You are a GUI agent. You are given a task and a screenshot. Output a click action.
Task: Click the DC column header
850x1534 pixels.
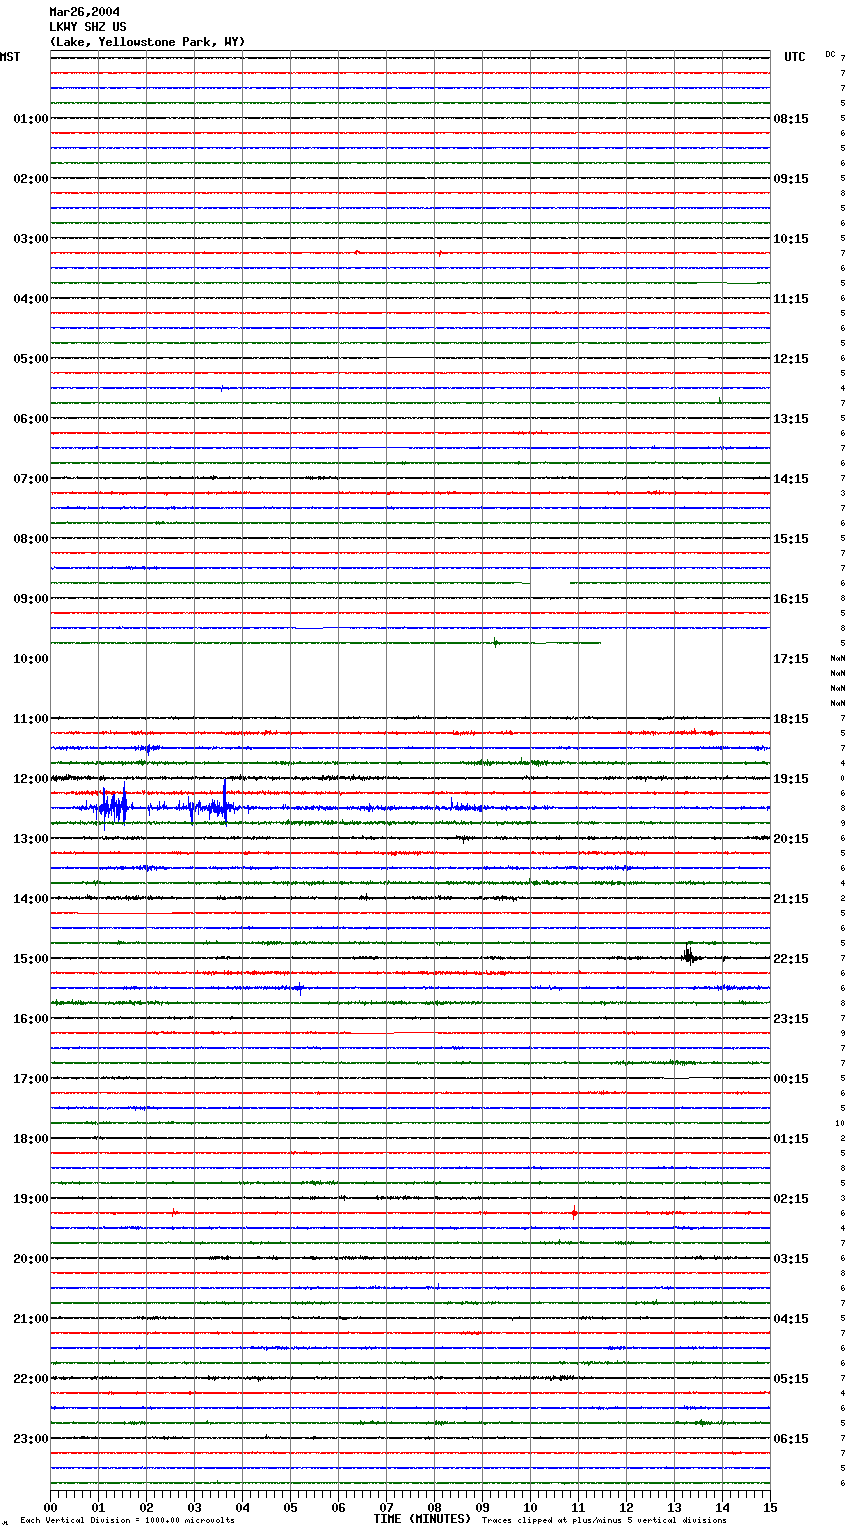pos(830,54)
